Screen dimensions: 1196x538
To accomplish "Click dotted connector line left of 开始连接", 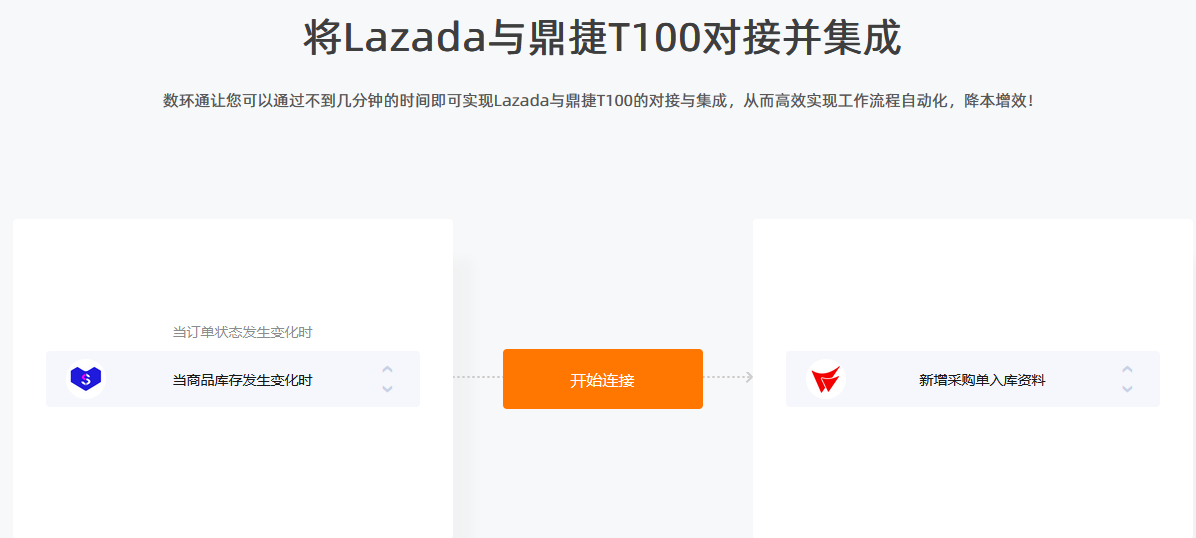I will 477,377.
